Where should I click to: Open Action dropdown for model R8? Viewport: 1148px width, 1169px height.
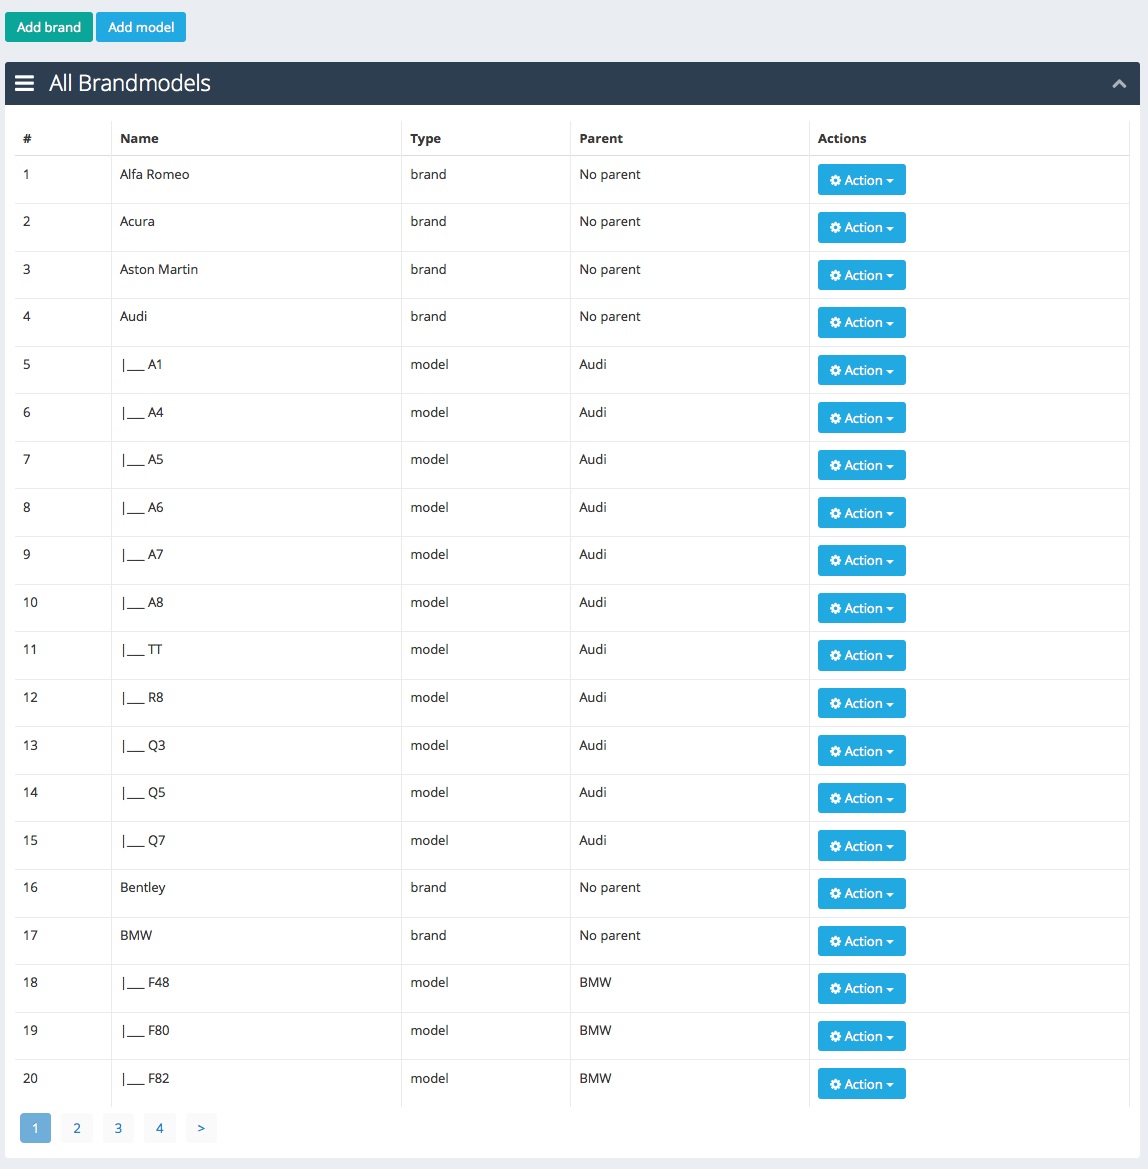862,703
